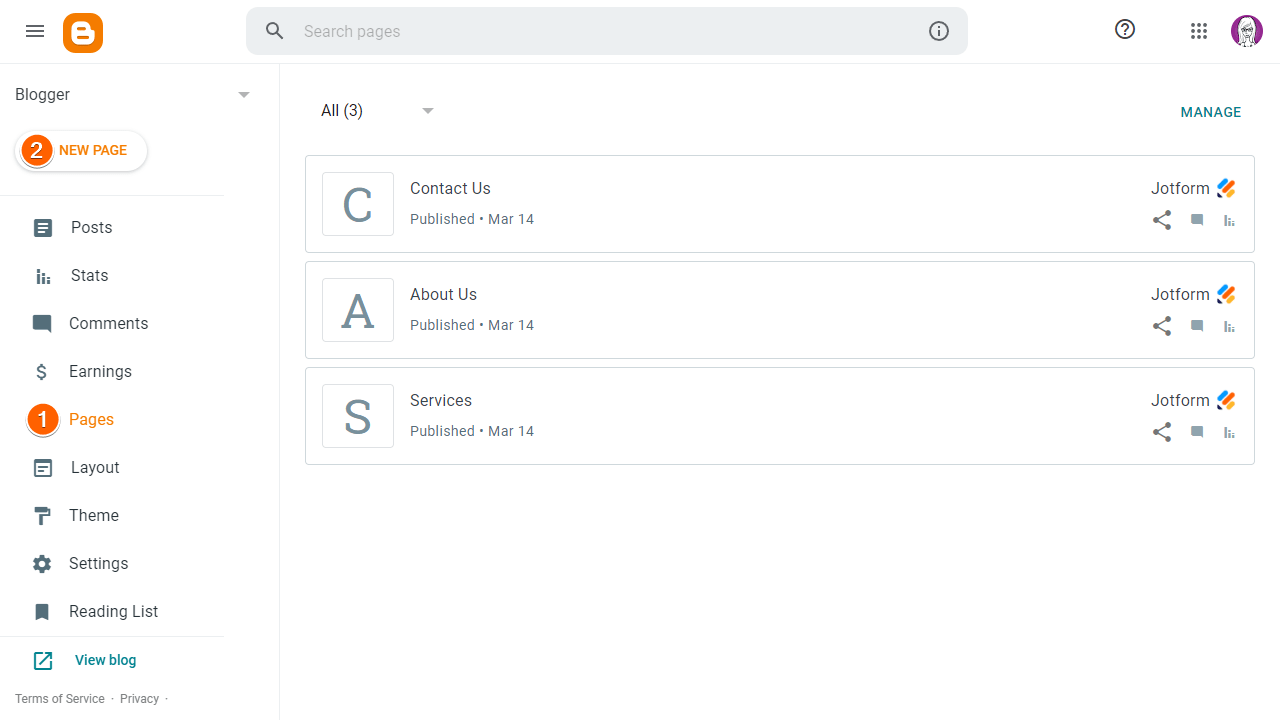Viewport: 1280px width, 720px height.
Task: Open the share icon for Contact Us
Action: coord(1162,220)
